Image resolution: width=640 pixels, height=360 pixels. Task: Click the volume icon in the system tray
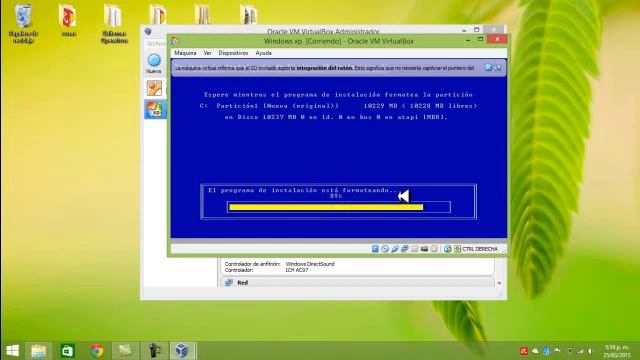click(x=590, y=351)
